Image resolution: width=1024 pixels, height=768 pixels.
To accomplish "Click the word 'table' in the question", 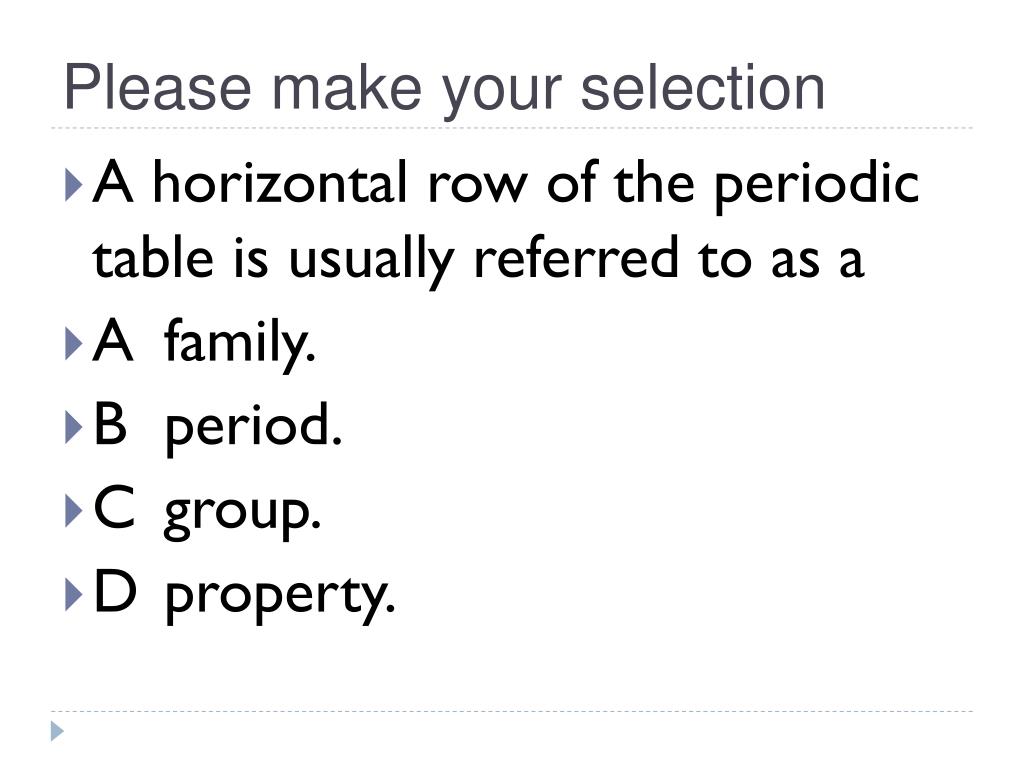I will click(153, 257).
